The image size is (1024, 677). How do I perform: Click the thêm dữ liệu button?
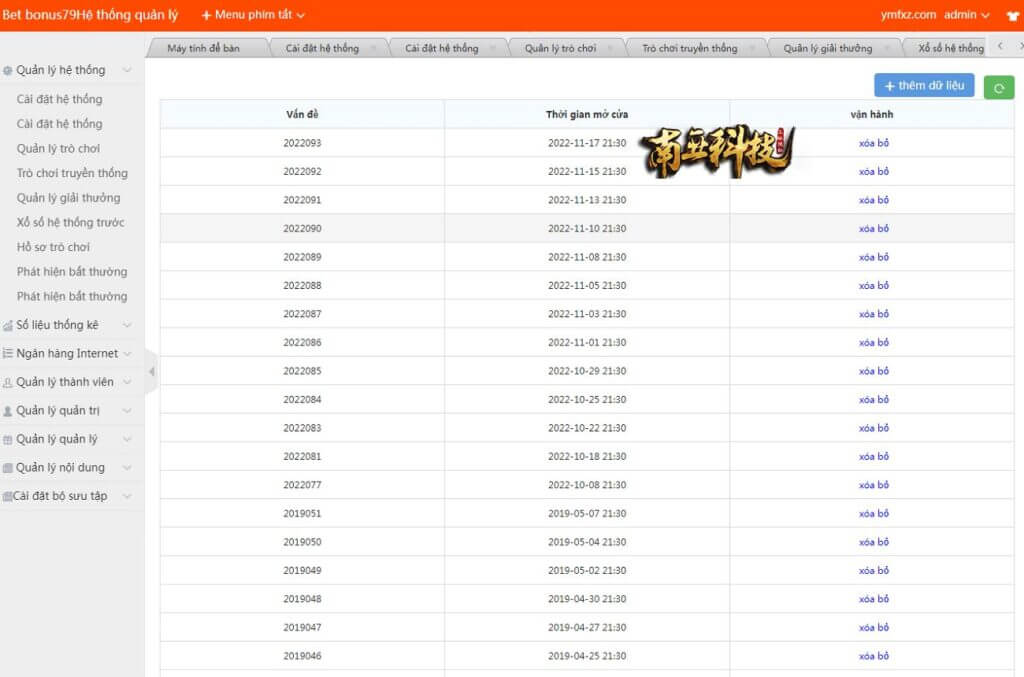tap(924, 86)
